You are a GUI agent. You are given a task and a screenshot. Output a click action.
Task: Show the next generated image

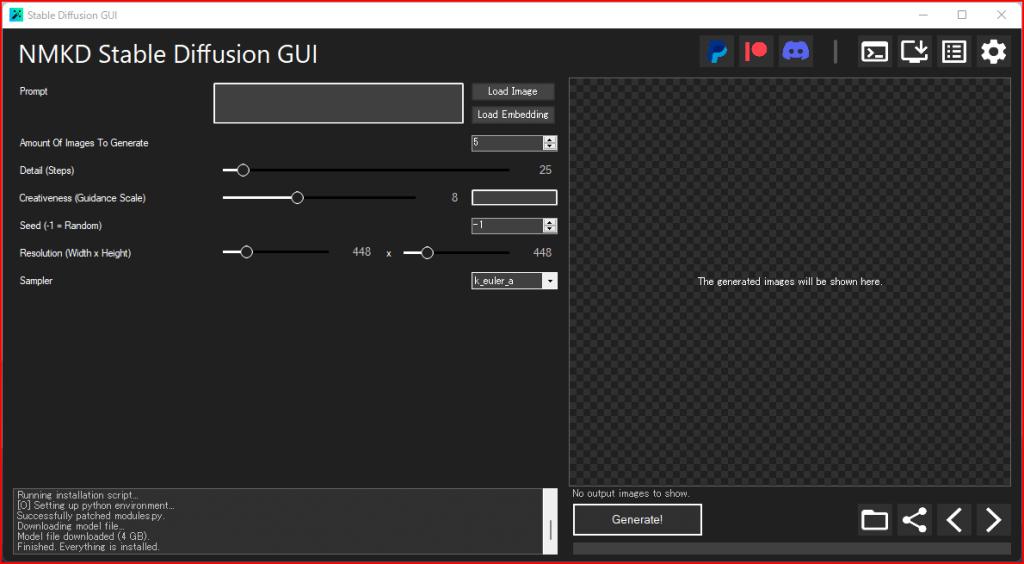click(x=993, y=520)
